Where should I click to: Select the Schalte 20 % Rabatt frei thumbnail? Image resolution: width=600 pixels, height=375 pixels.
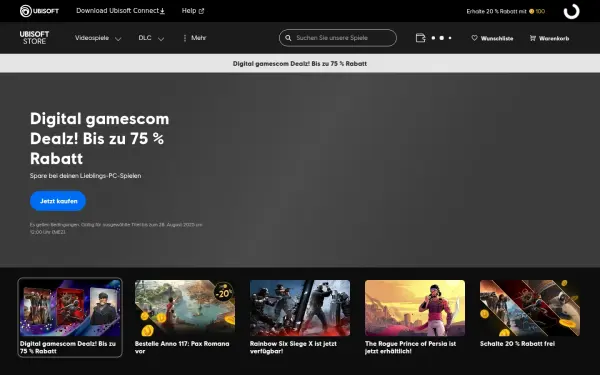click(530, 308)
